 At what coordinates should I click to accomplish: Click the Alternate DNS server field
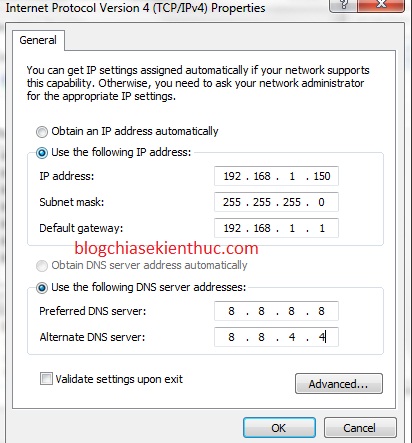pos(276,337)
